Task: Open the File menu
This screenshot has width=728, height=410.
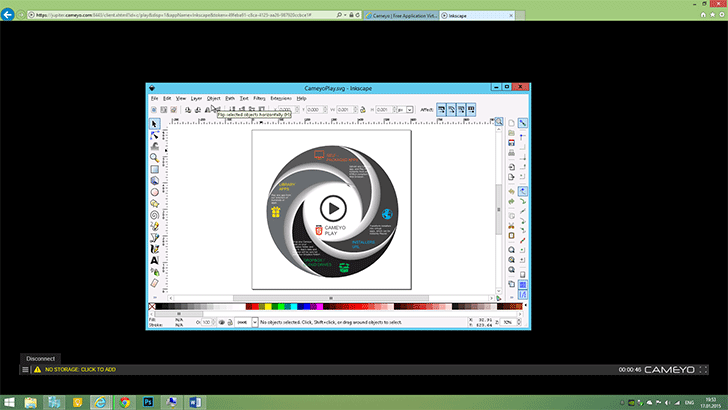Action: point(154,98)
